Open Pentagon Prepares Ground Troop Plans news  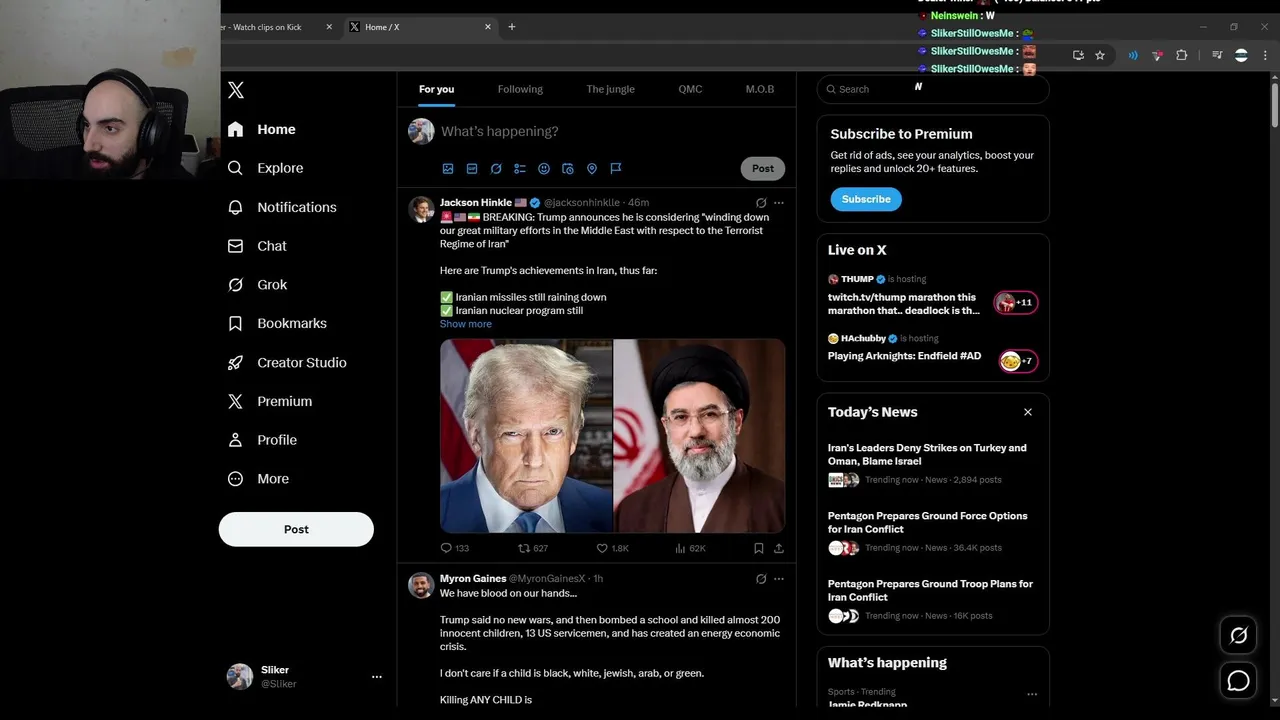[933, 600]
